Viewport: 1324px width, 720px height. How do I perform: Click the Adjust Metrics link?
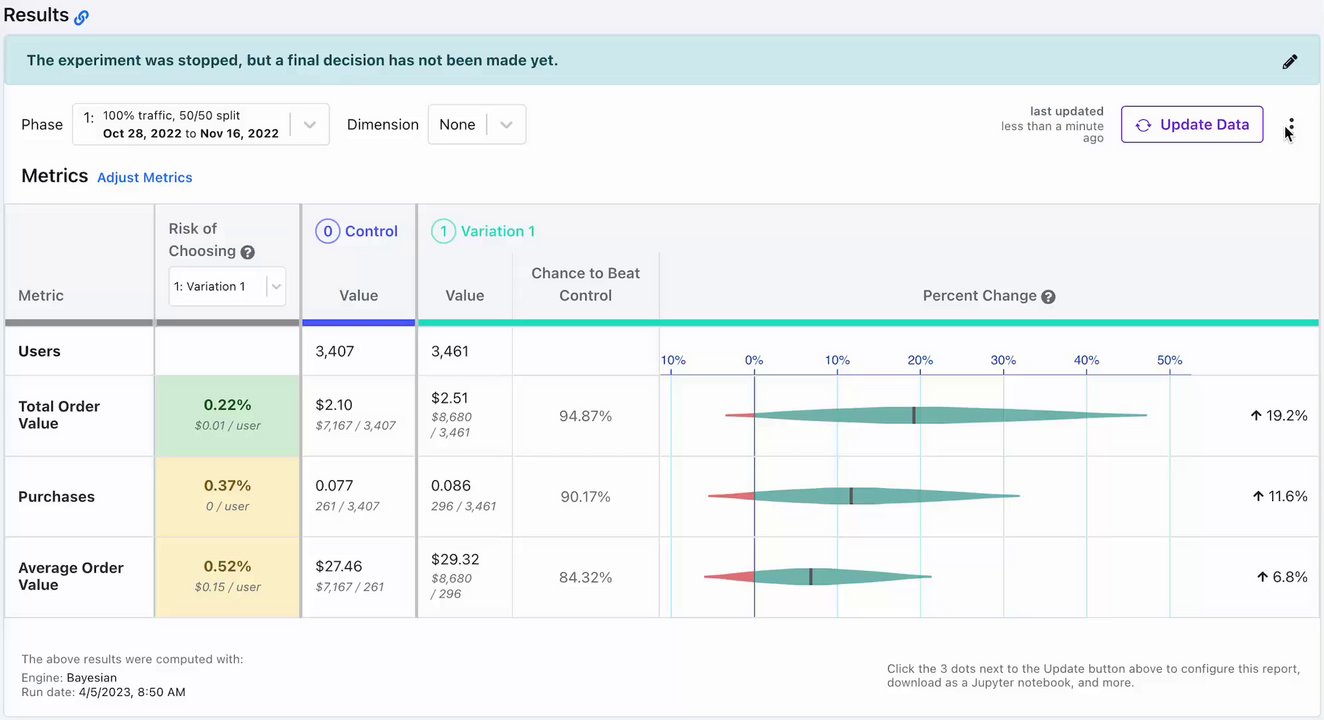point(144,178)
